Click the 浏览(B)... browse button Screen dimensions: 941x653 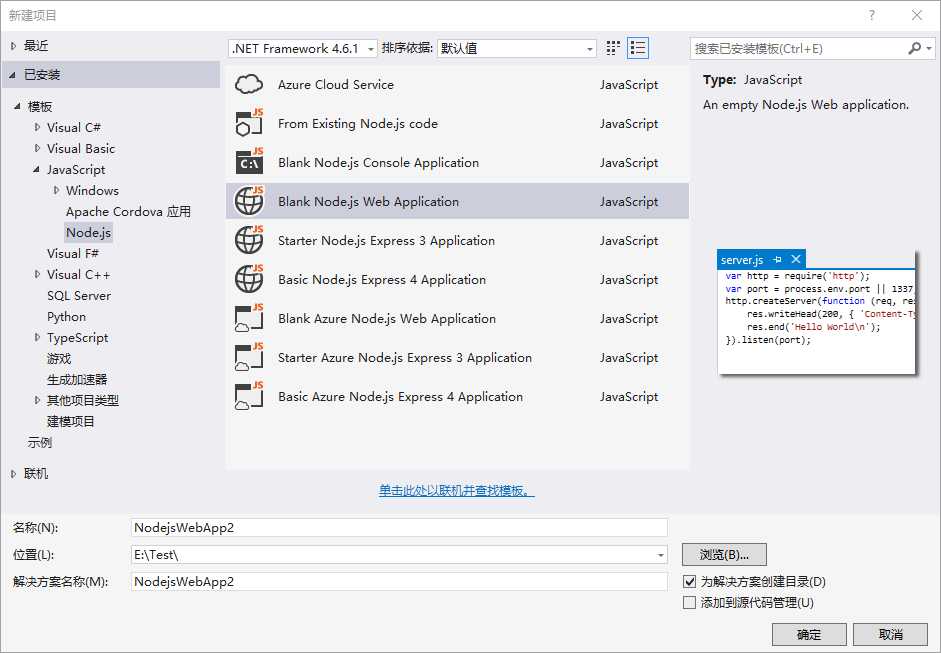(724, 555)
